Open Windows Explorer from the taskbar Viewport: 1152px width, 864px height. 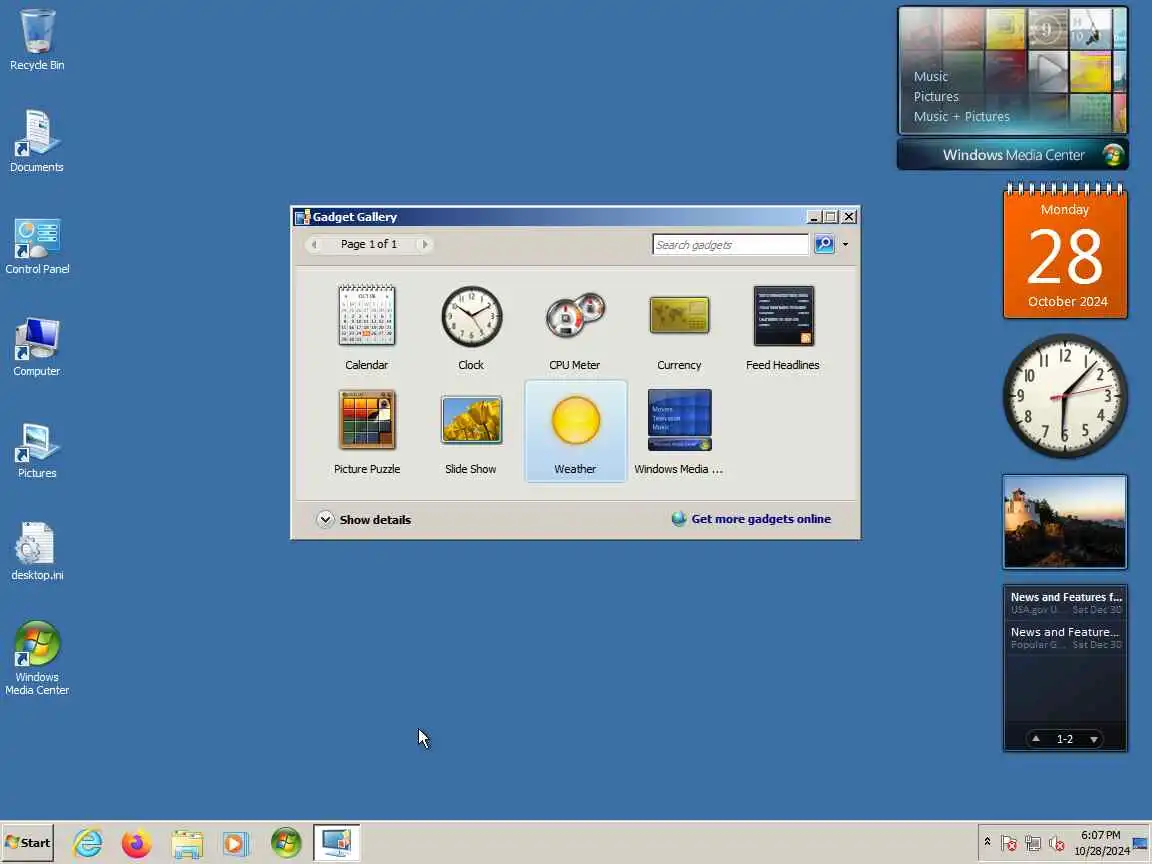click(x=187, y=843)
